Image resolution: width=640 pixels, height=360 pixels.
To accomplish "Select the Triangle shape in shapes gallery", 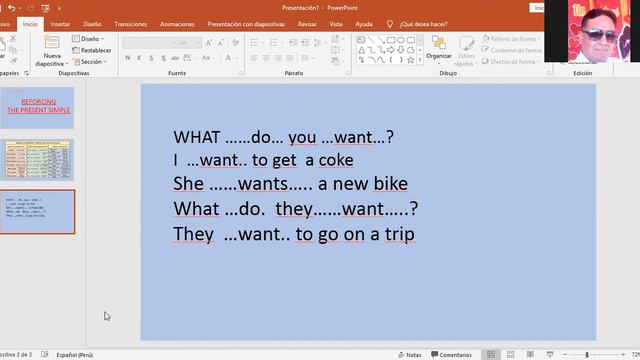I will point(362,50).
